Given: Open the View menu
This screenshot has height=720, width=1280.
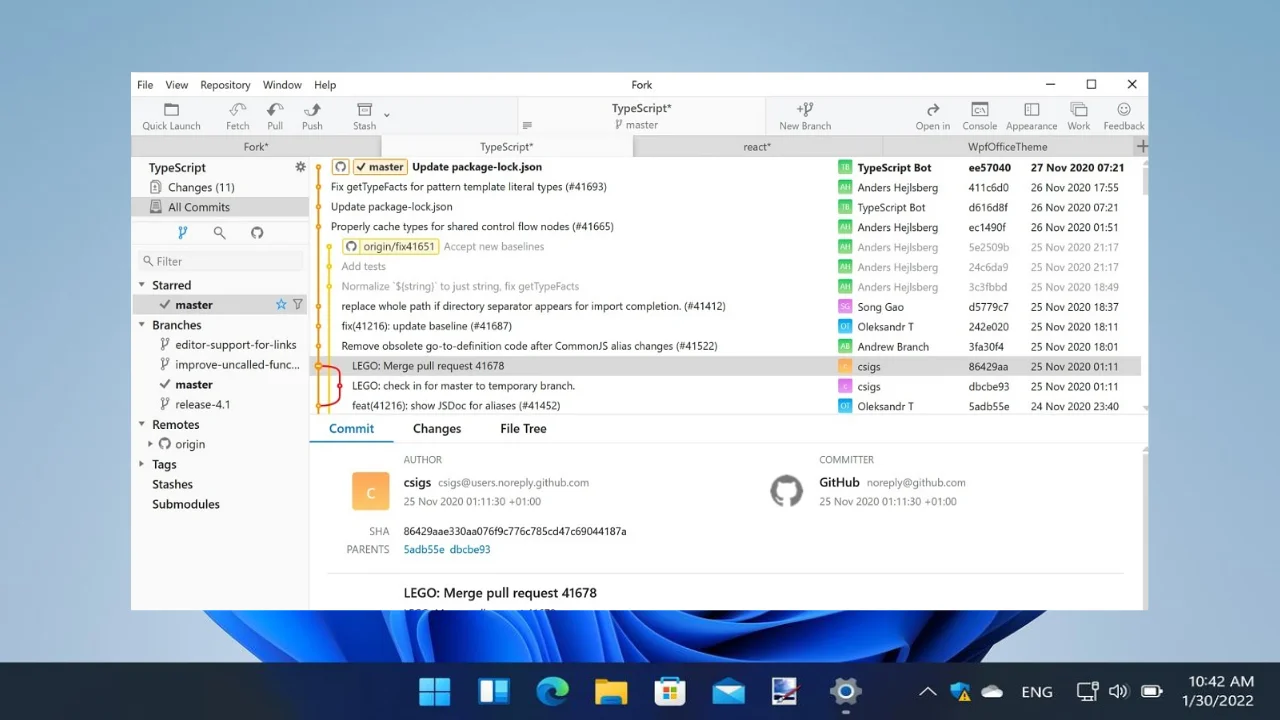Looking at the screenshot, I should pyautogui.click(x=177, y=85).
